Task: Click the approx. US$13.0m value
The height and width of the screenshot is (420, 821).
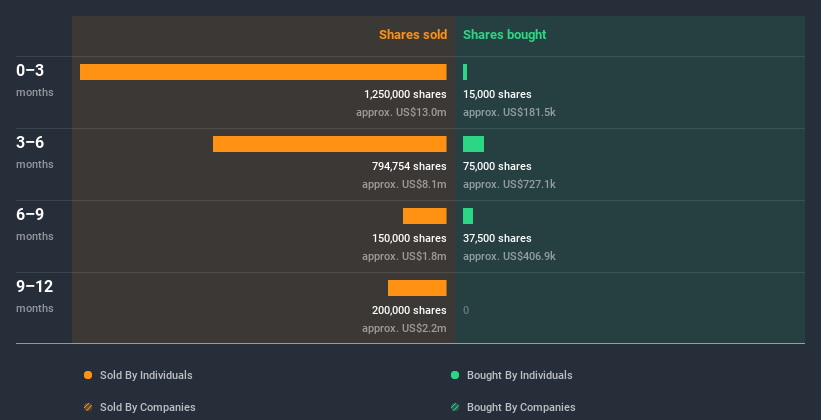Action: pyautogui.click(x=401, y=112)
